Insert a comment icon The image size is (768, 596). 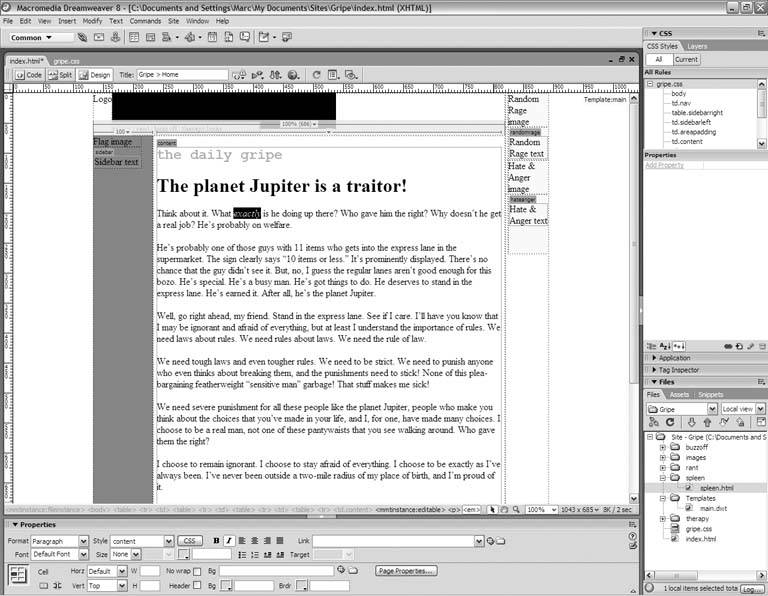click(x=244, y=37)
